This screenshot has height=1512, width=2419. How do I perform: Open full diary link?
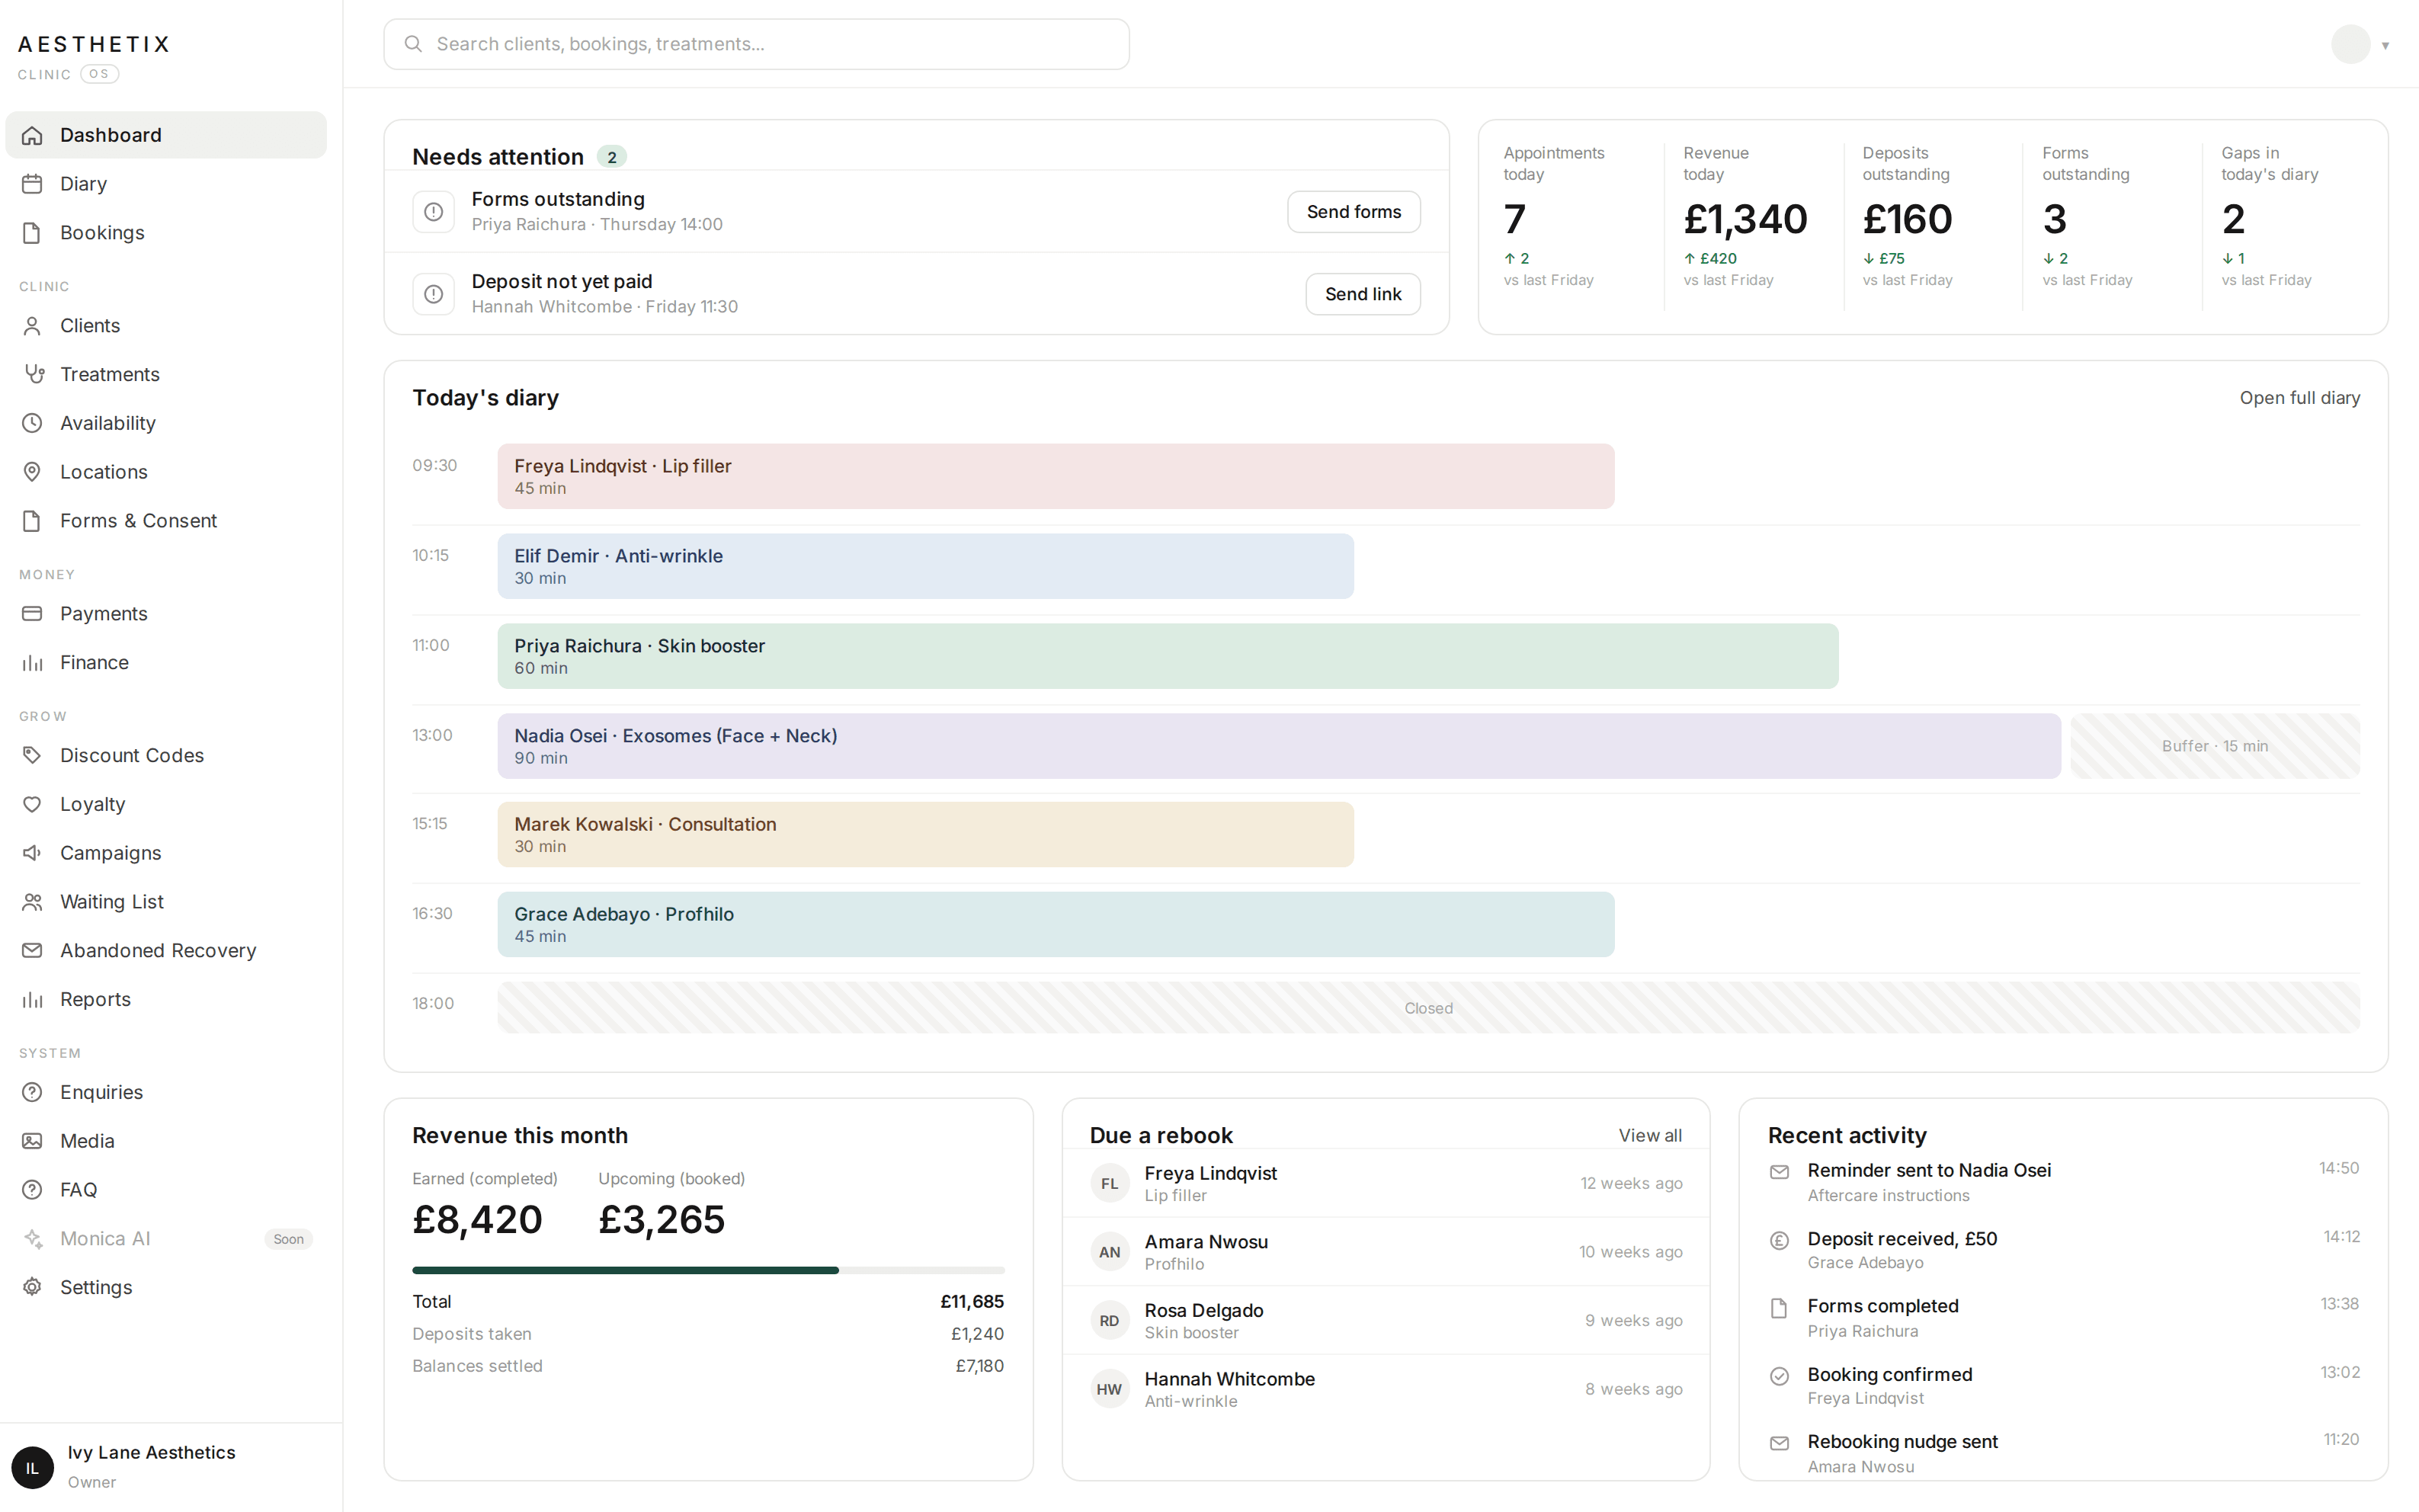pyautogui.click(x=2299, y=398)
